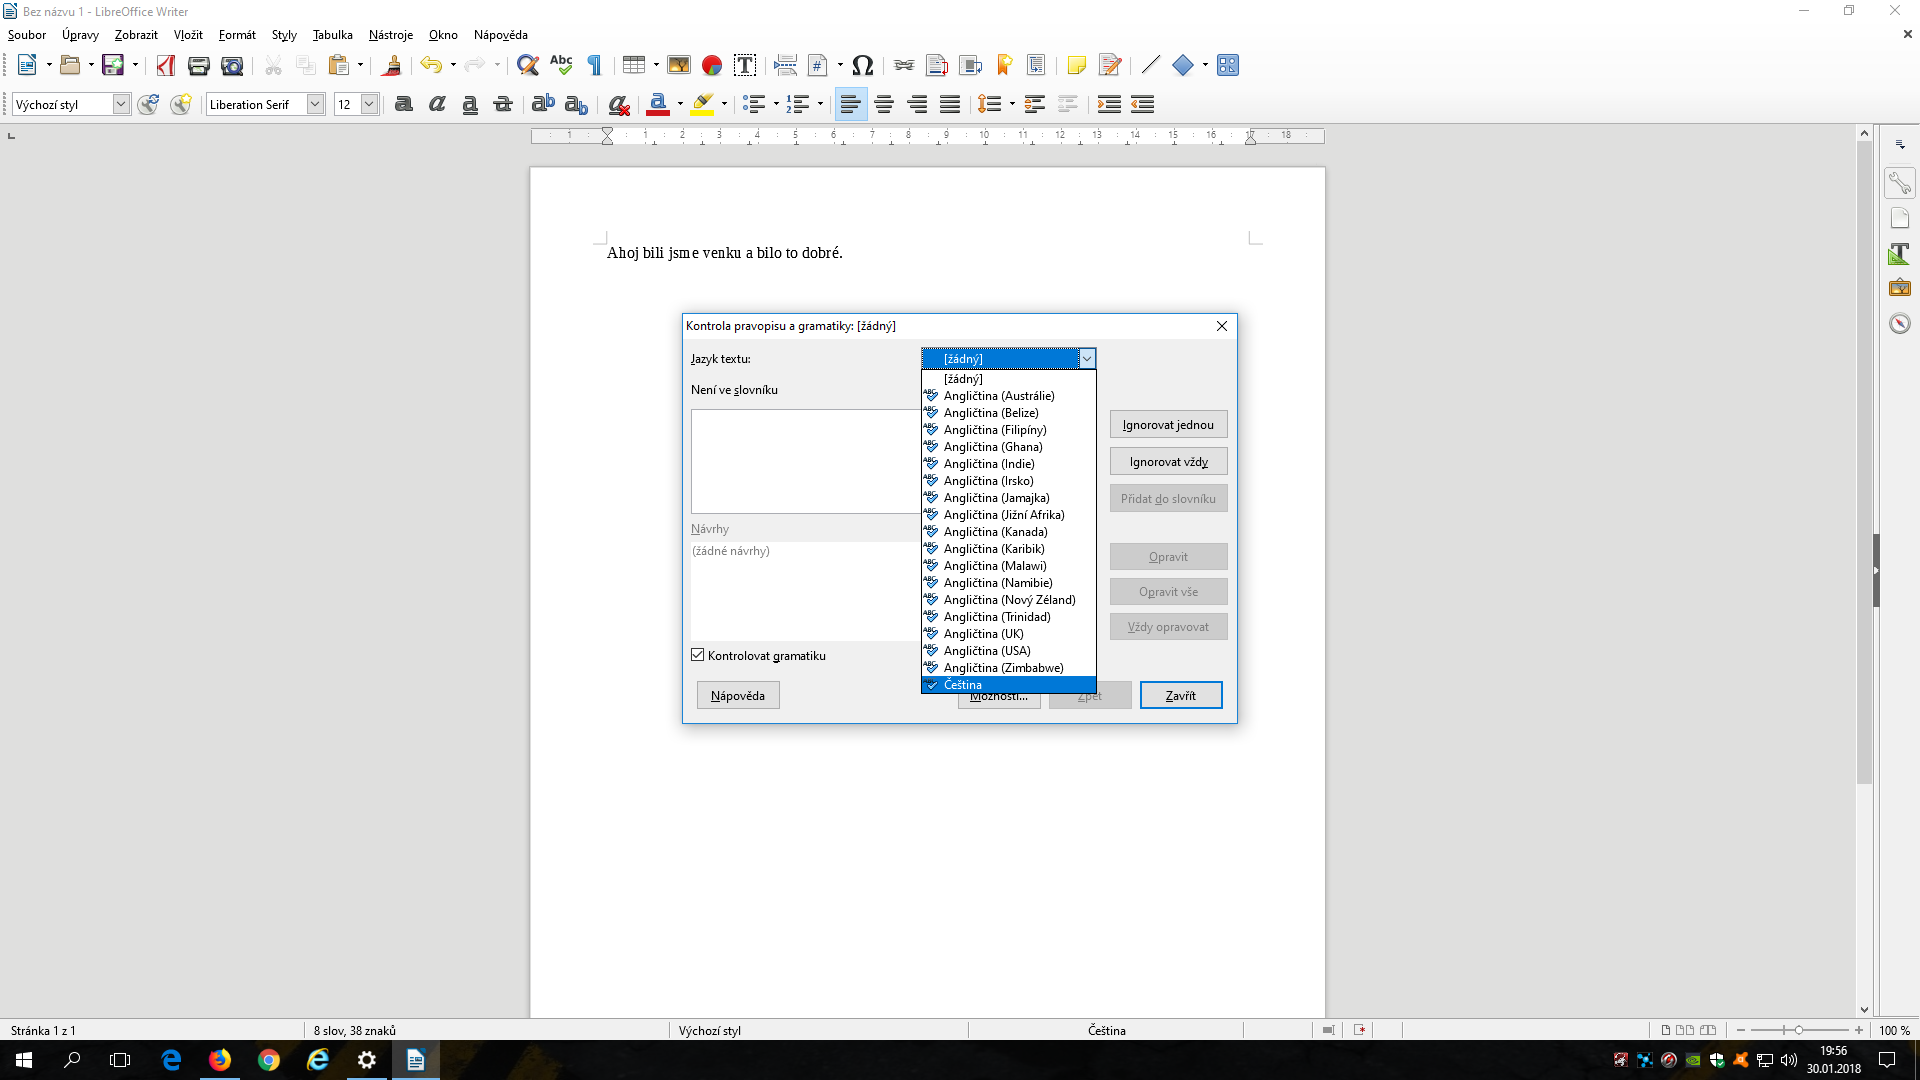The height and width of the screenshot is (1080, 1920).
Task: Click the zoom slider in status bar
Action: (1798, 1030)
